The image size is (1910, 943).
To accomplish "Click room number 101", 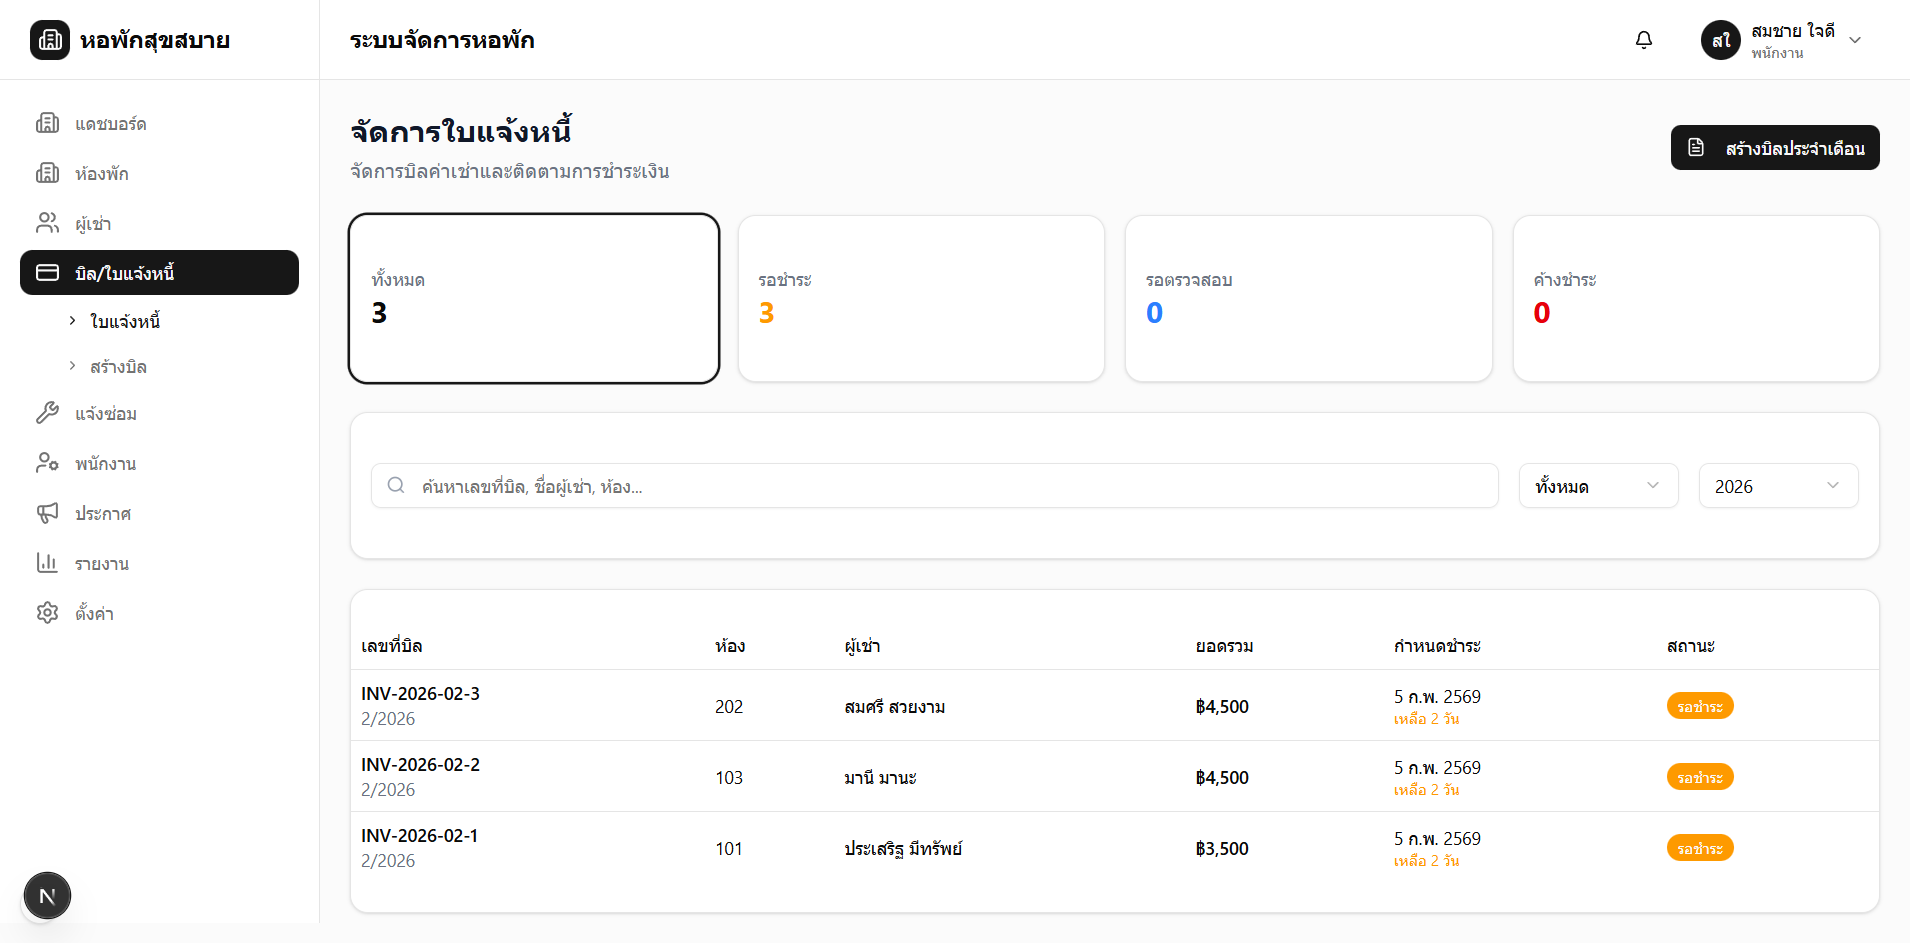I will pyautogui.click(x=729, y=849).
